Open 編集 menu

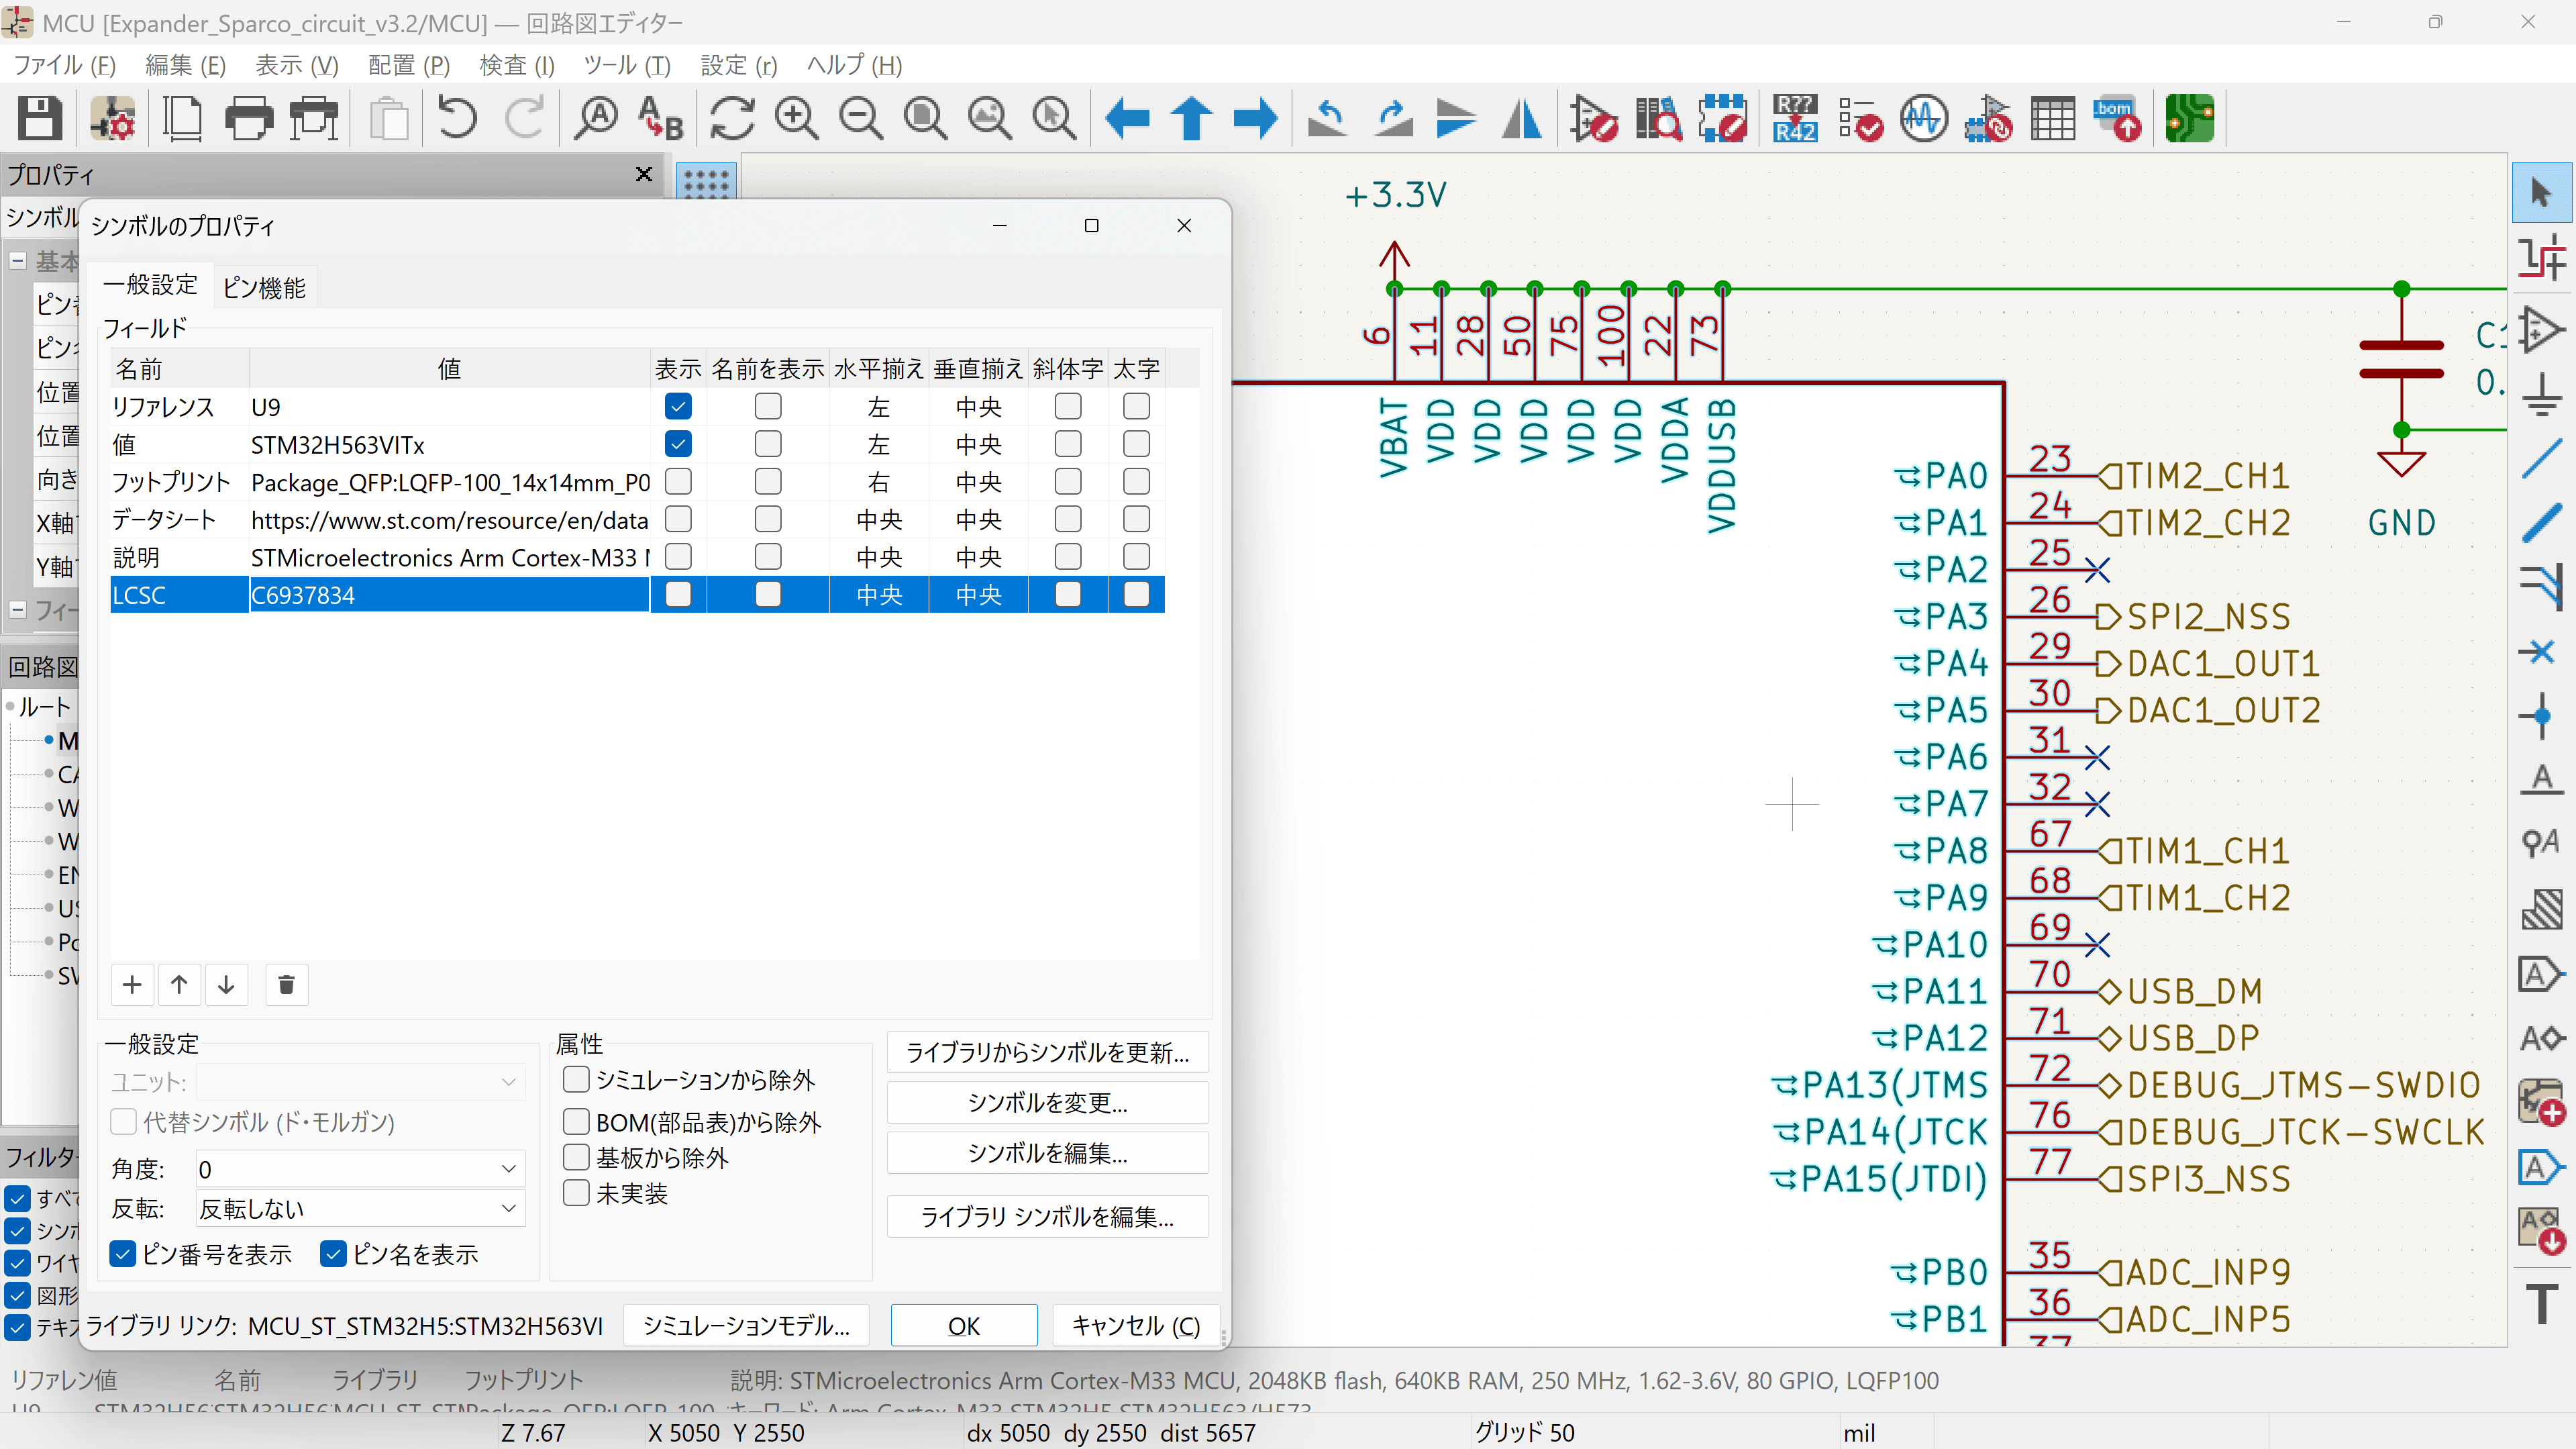pos(185,65)
